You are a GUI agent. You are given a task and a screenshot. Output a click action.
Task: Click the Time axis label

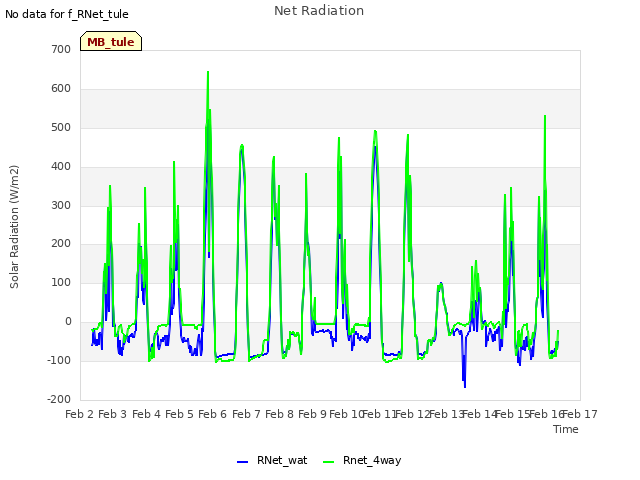pos(566,429)
